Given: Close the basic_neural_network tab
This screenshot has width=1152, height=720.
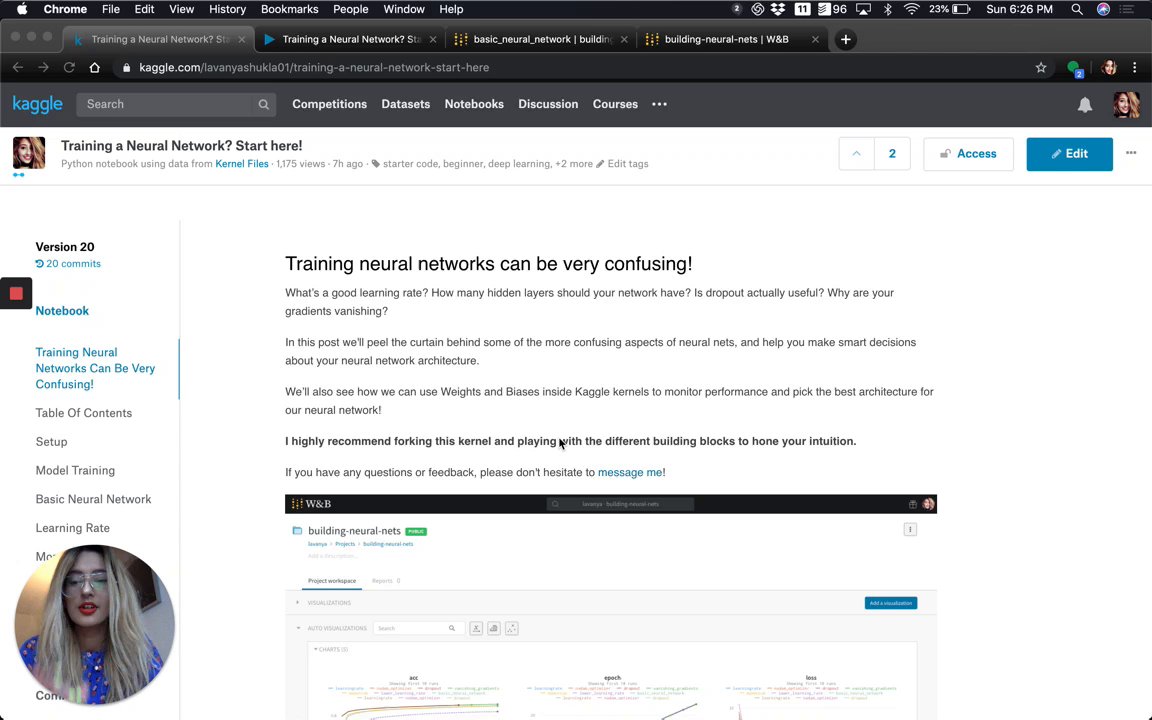Looking at the screenshot, I should [x=624, y=40].
